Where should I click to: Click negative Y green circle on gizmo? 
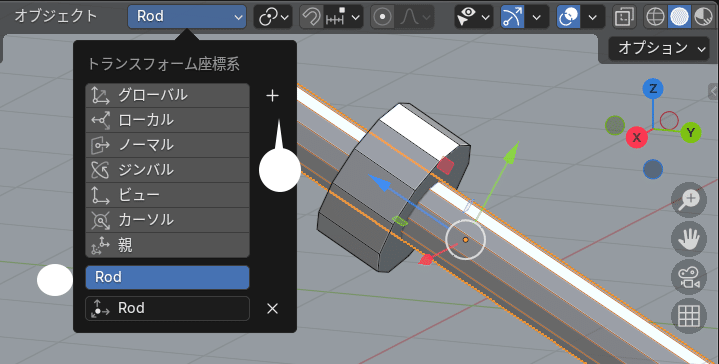click(x=615, y=125)
